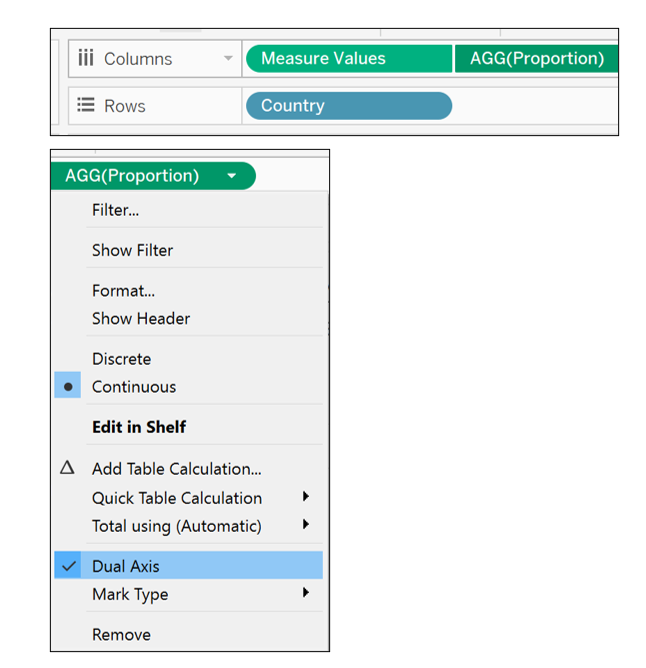This screenshot has height=668, width=646.
Task: Toggle the Show Header menu item
Action: tap(141, 319)
